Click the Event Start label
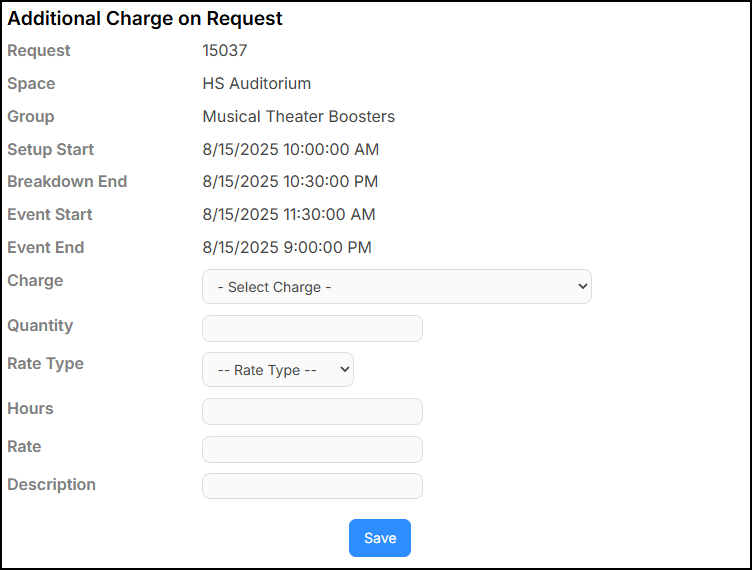This screenshot has width=752, height=570. coord(50,215)
